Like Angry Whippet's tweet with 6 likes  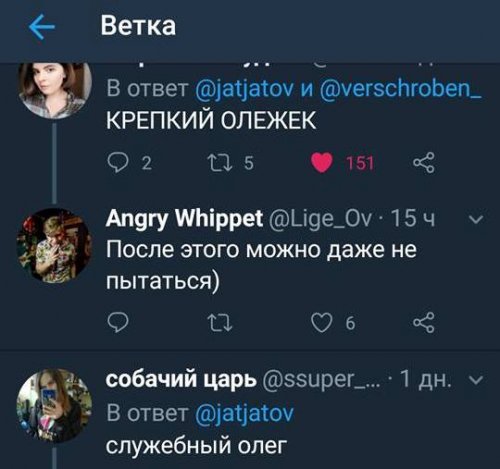(x=322, y=323)
